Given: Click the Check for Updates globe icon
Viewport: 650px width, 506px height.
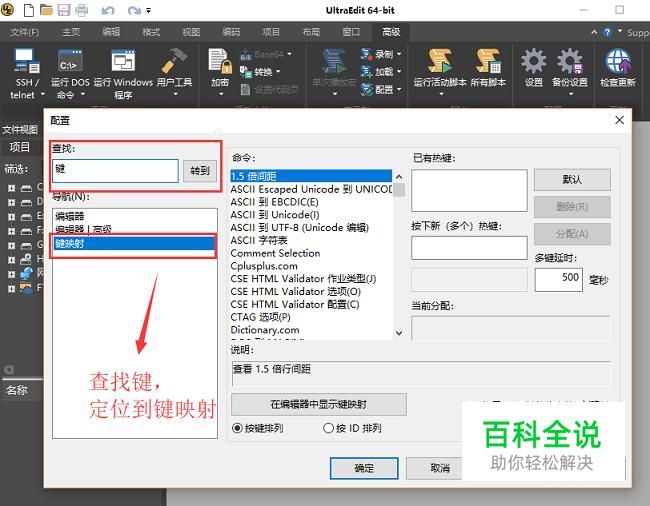Looking at the screenshot, I should pos(618,61).
